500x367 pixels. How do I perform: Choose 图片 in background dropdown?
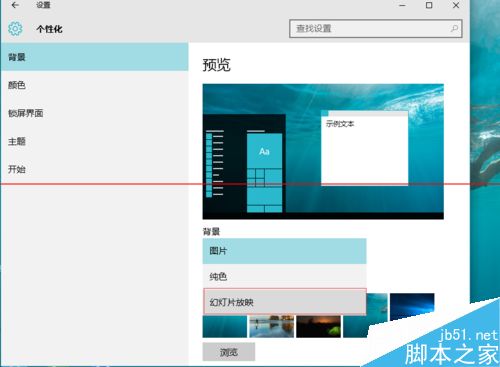point(284,251)
